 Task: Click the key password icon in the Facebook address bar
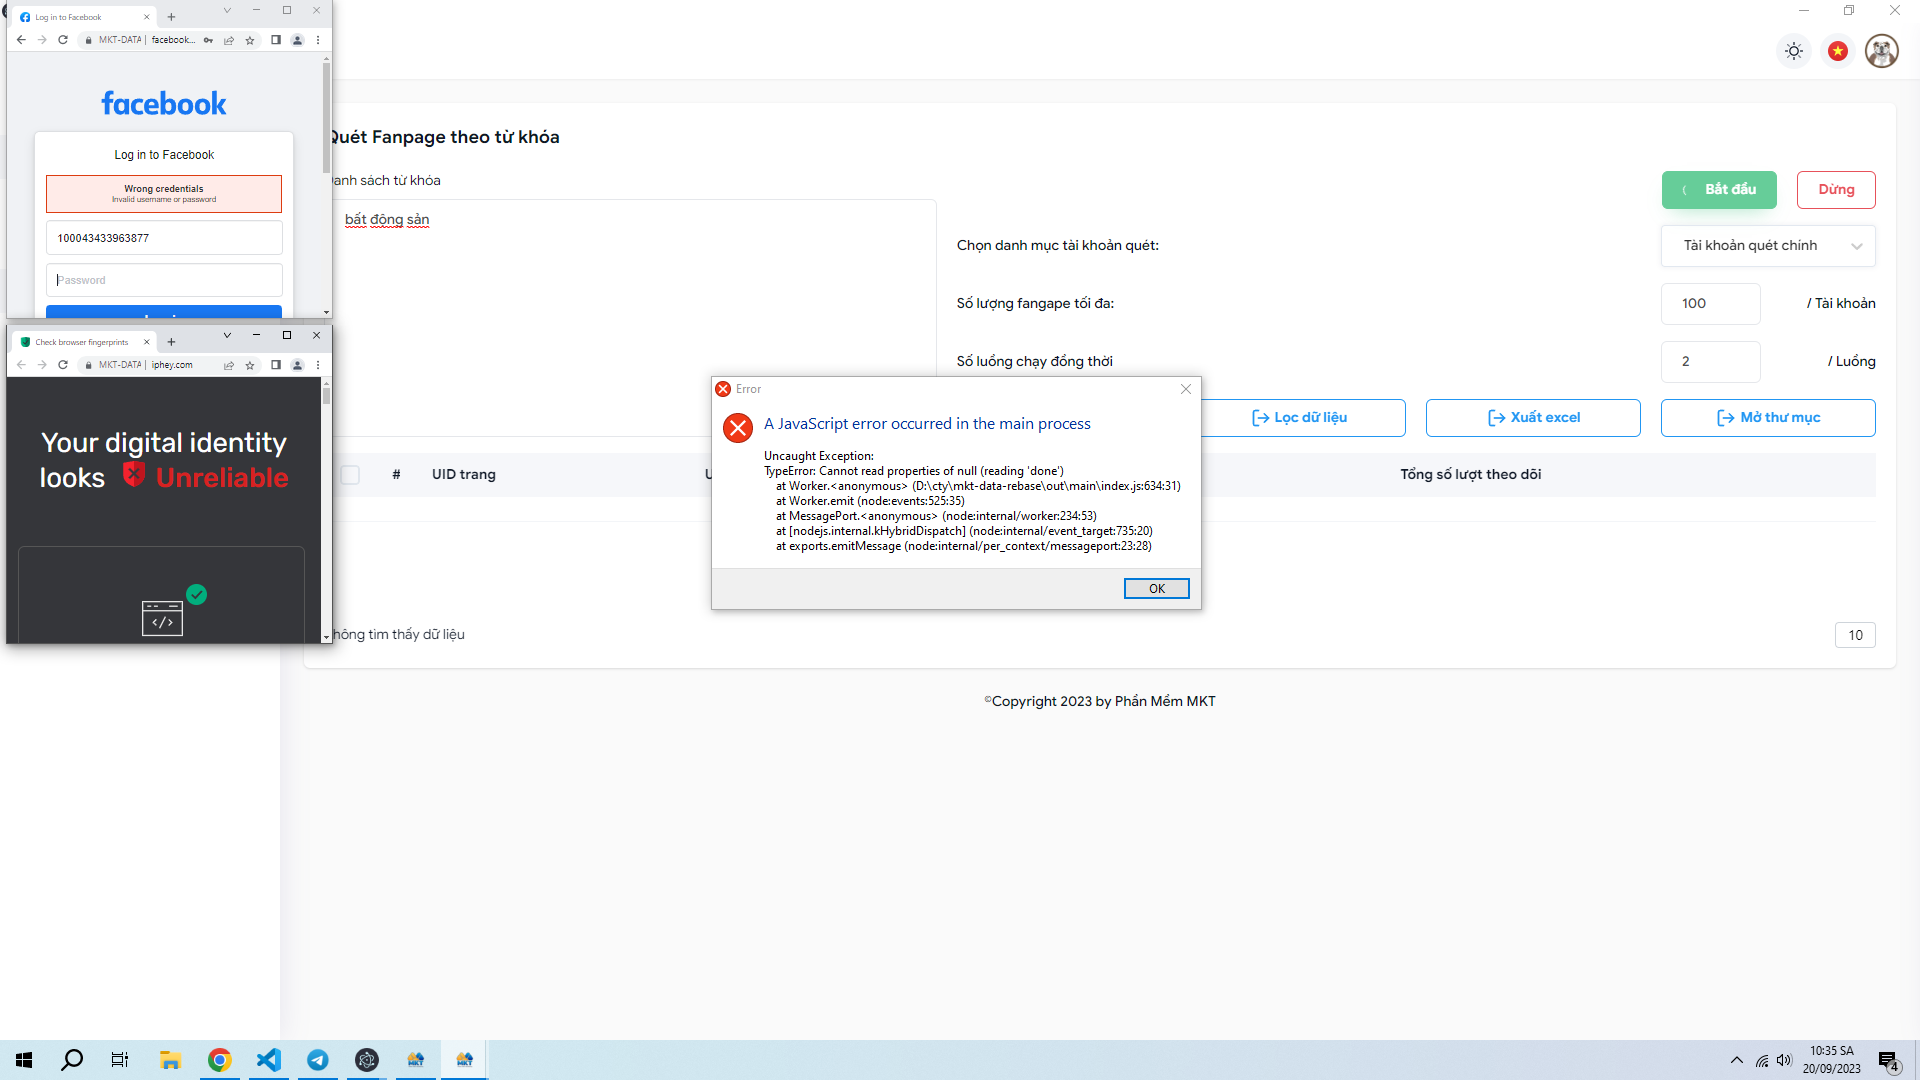208,40
